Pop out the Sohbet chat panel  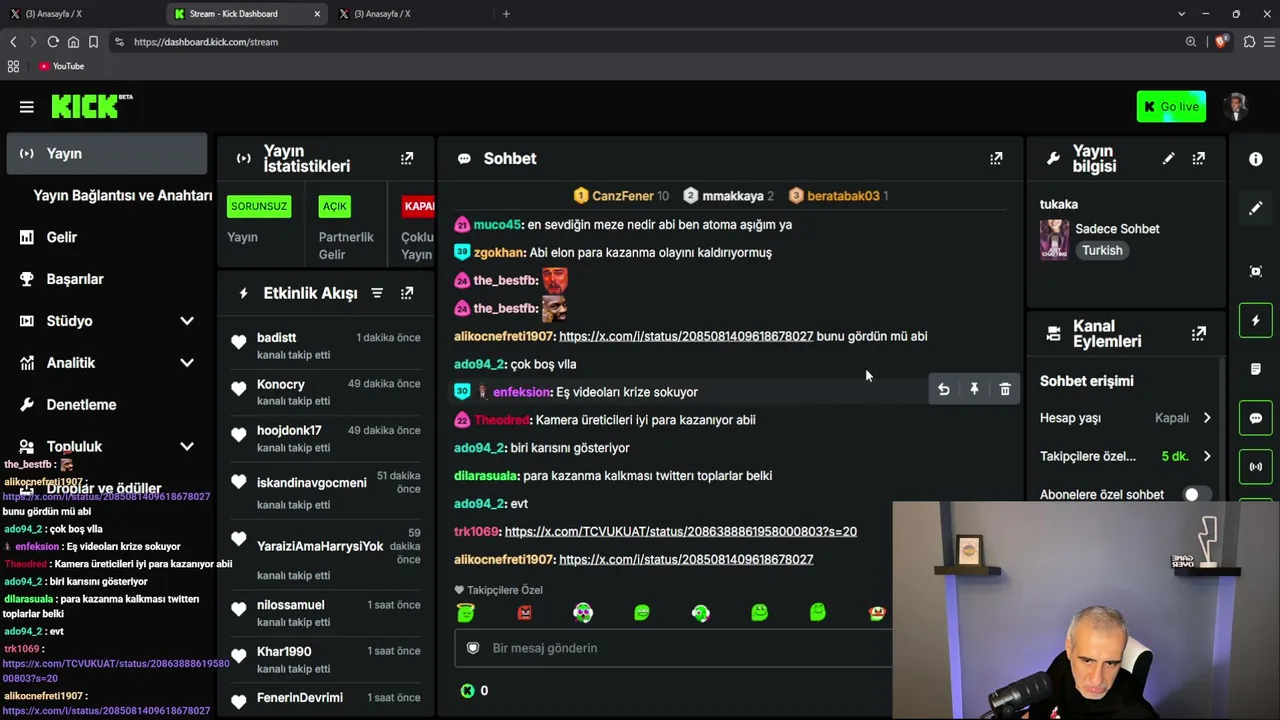pyautogui.click(x=996, y=158)
